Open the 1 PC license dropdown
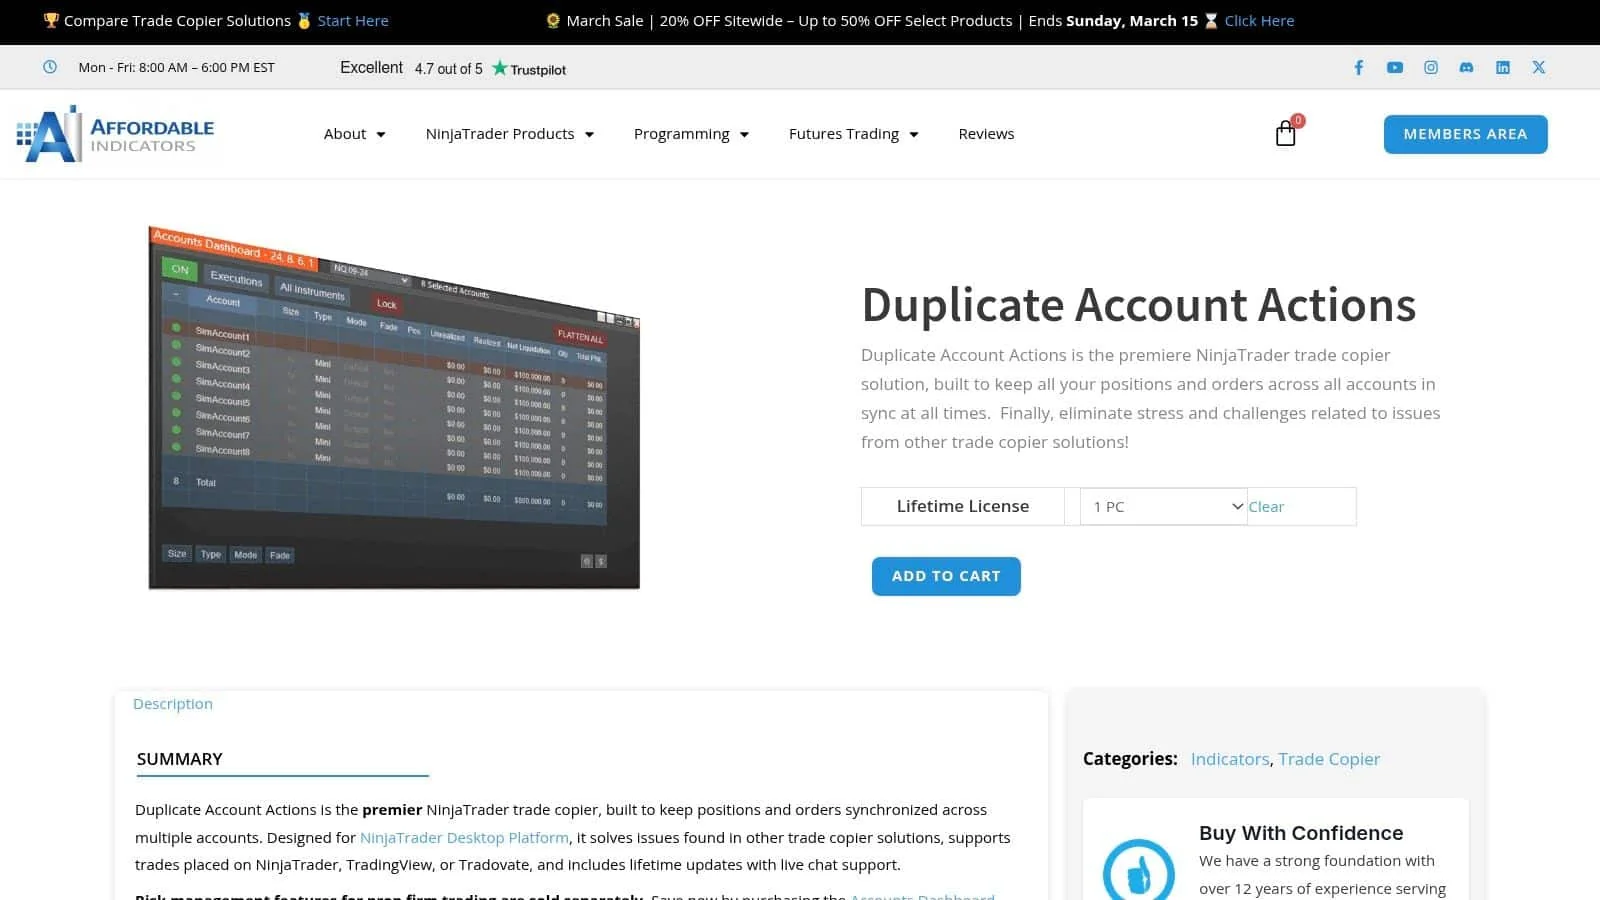 coord(1164,507)
